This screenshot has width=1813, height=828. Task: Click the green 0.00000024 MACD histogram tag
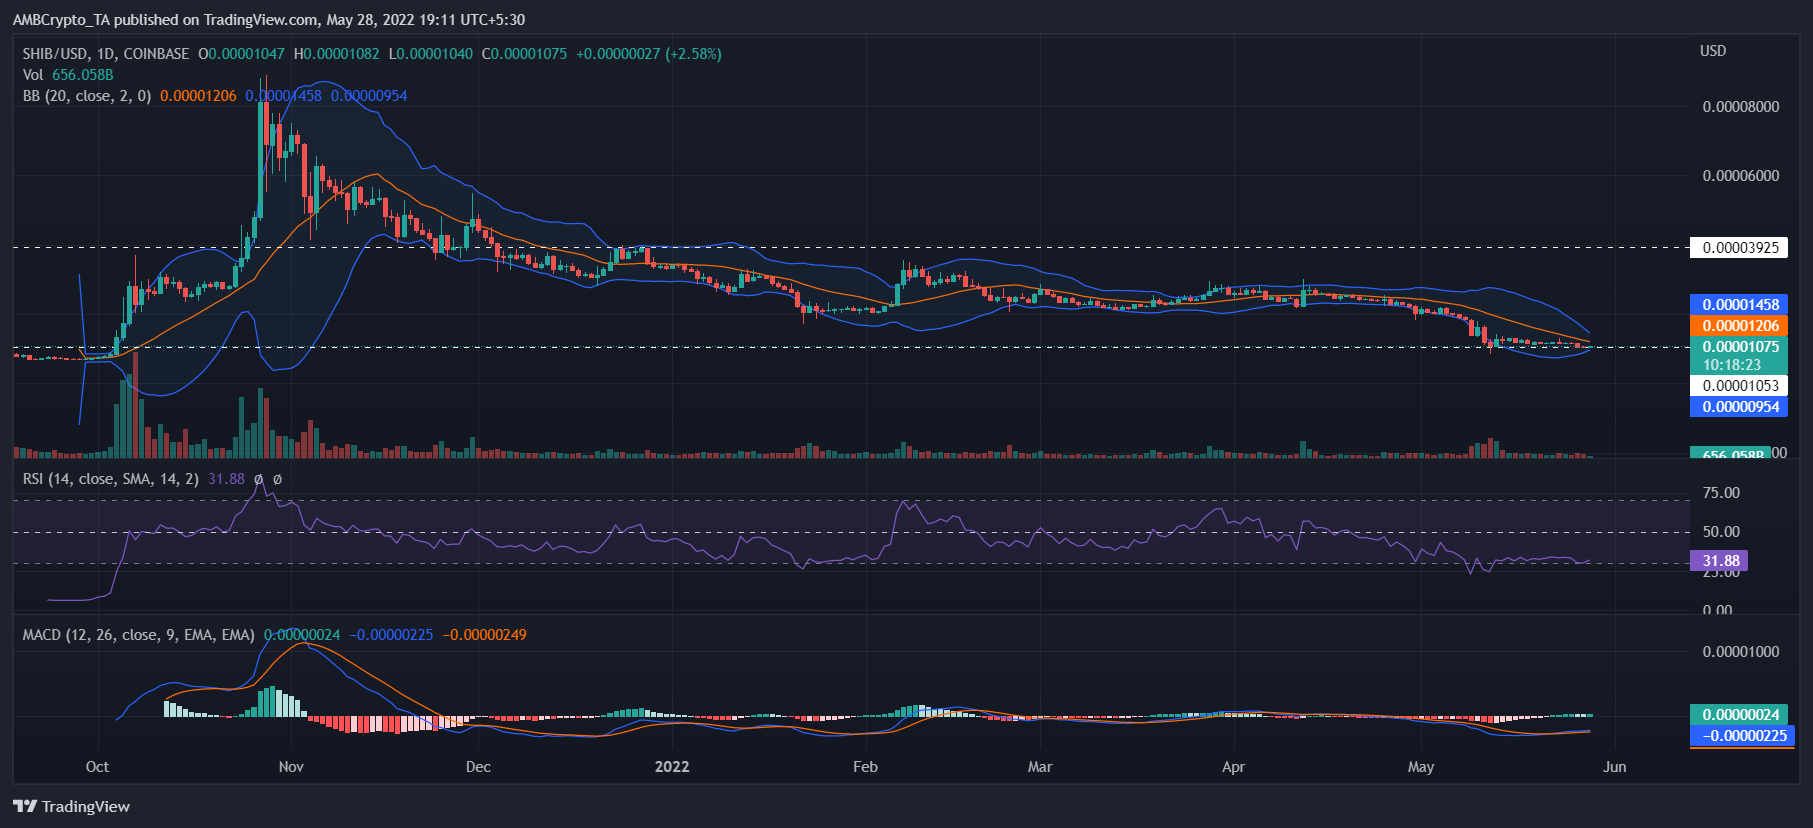tap(1739, 715)
